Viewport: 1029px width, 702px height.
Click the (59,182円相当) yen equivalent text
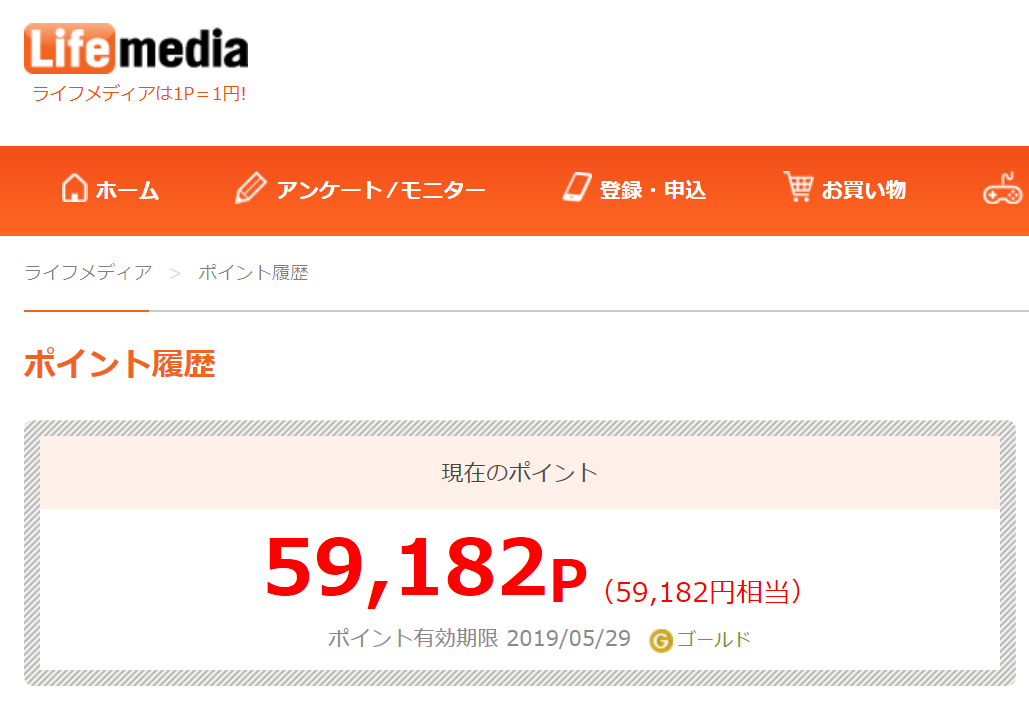click(x=702, y=592)
